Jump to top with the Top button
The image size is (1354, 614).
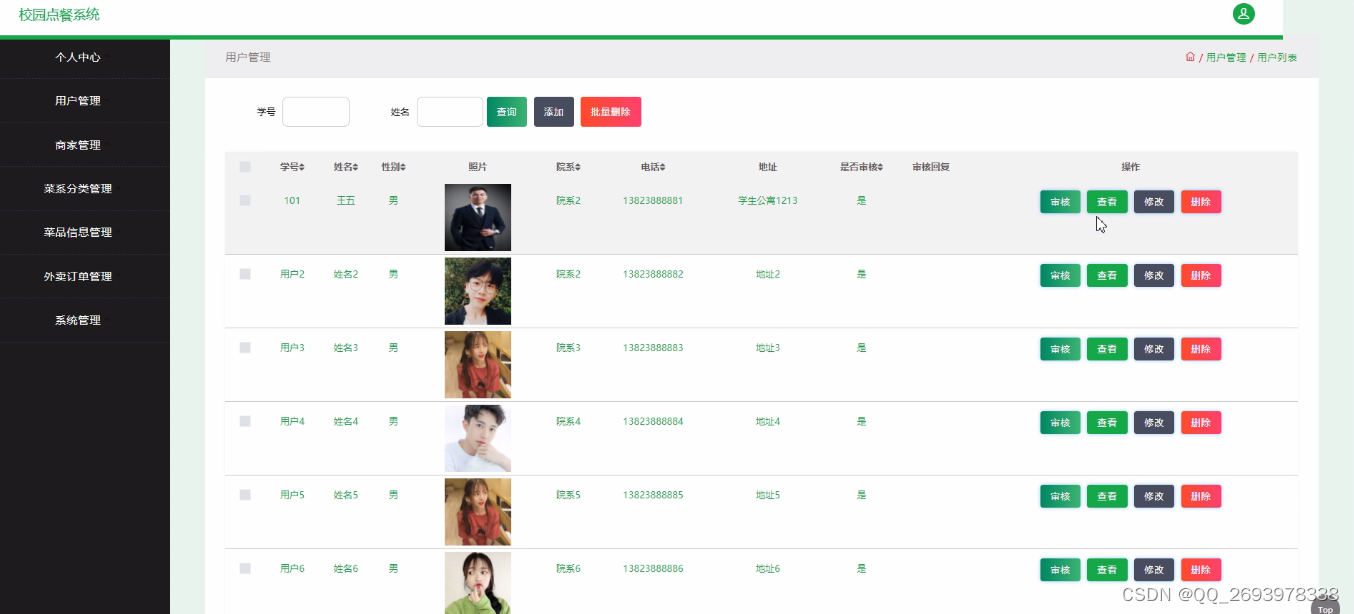[x=1325, y=606]
